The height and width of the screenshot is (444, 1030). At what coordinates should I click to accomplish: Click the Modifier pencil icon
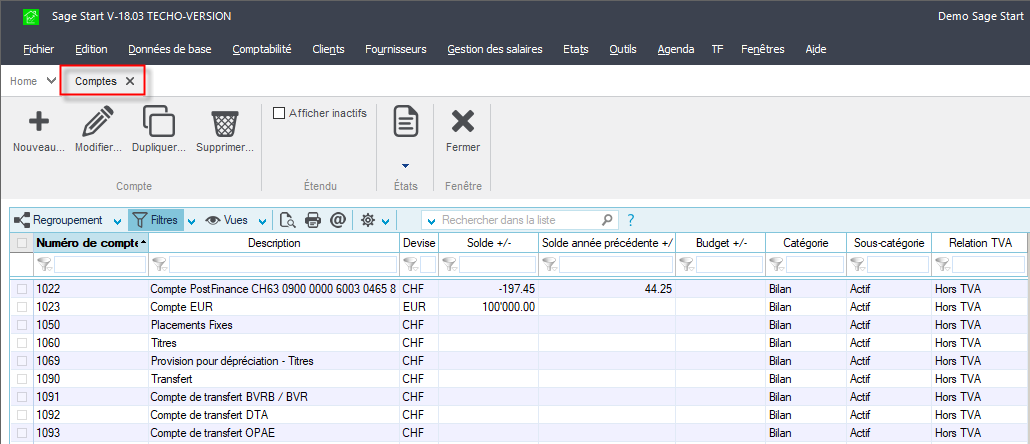click(98, 122)
